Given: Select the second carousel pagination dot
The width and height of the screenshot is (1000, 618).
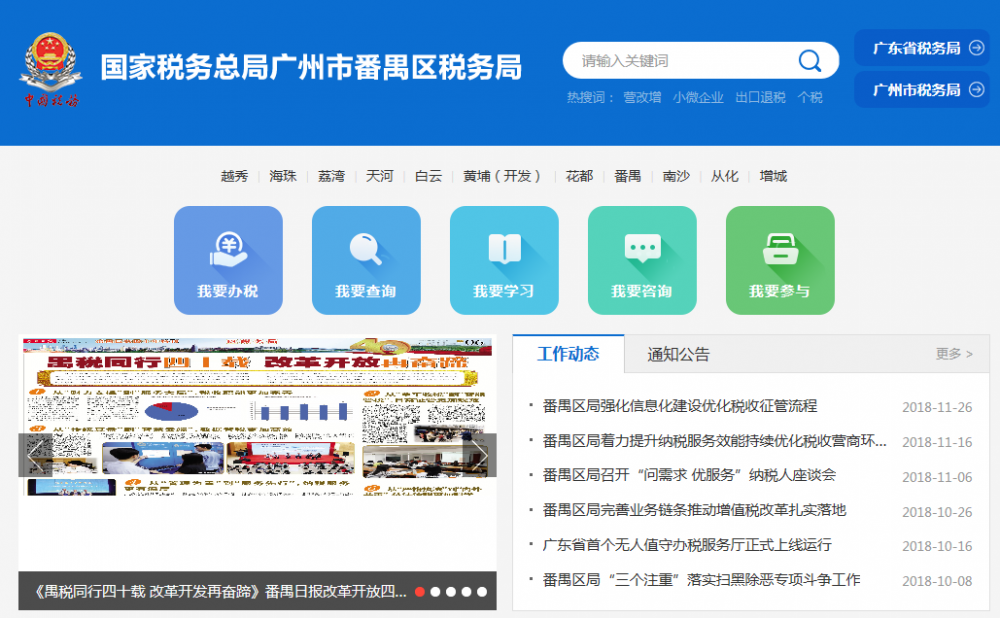Looking at the screenshot, I should click(x=435, y=591).
